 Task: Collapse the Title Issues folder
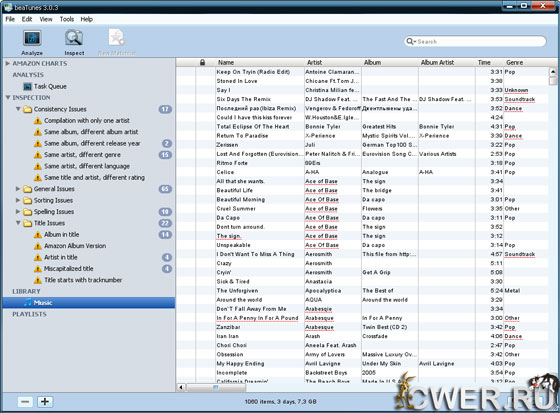coord(18,223)
